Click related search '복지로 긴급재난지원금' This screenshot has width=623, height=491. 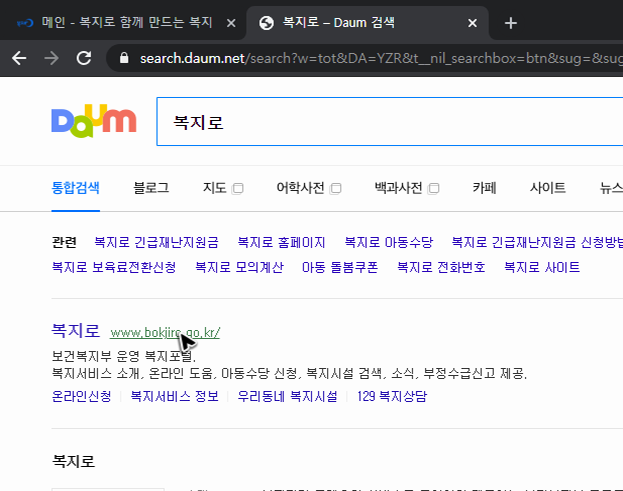coord(156,242)
